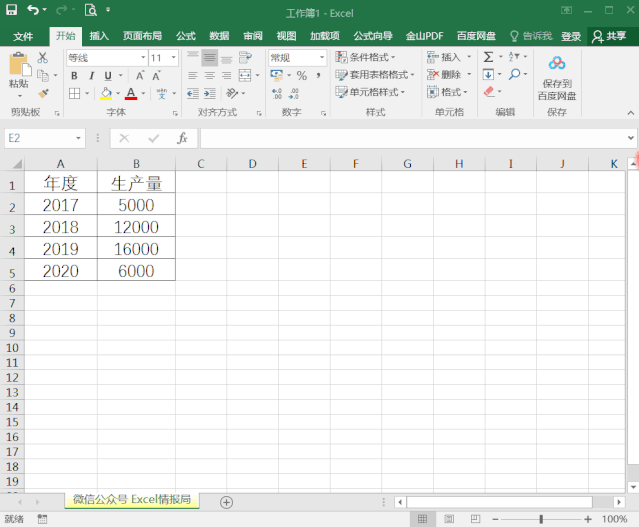Toggle Underline formatting

click(108, 76)
